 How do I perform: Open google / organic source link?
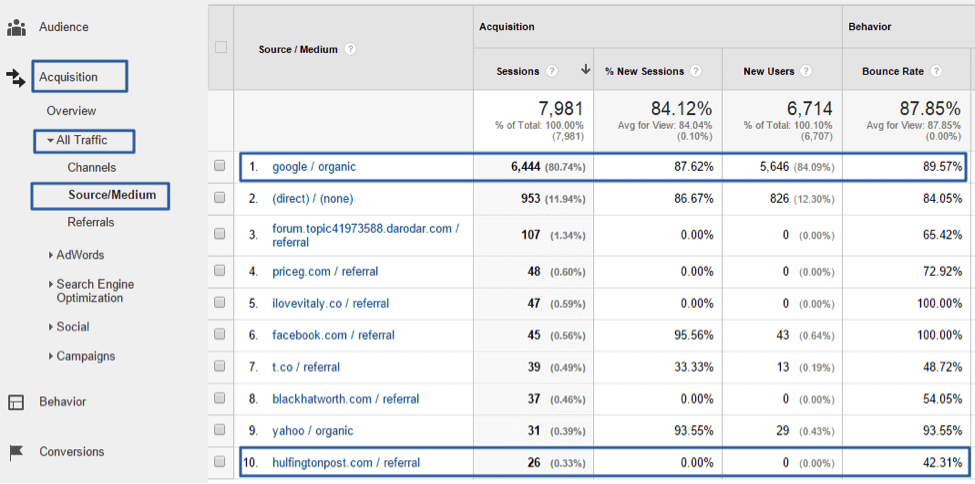(314, 167)
